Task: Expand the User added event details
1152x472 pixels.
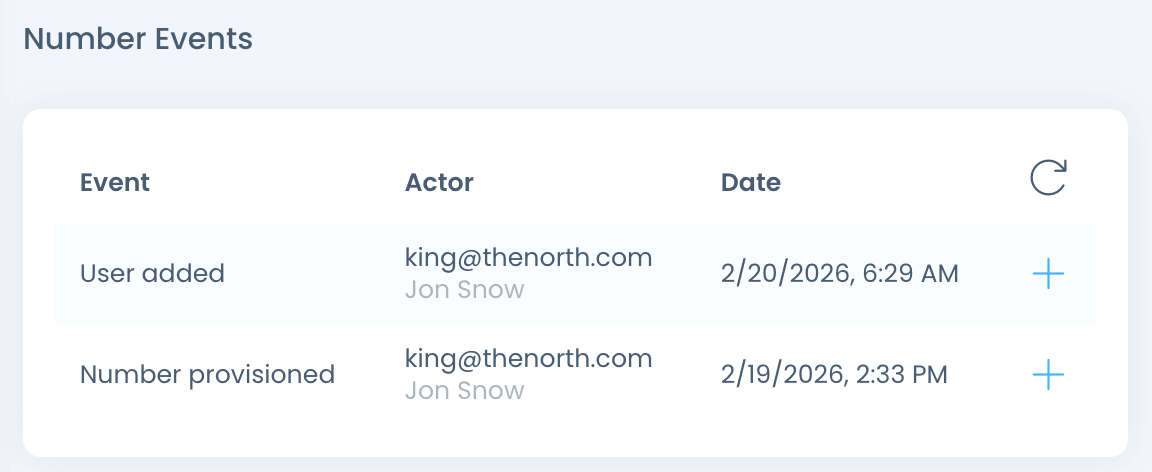Action: pyautogui.click(x=1048, y=273)
